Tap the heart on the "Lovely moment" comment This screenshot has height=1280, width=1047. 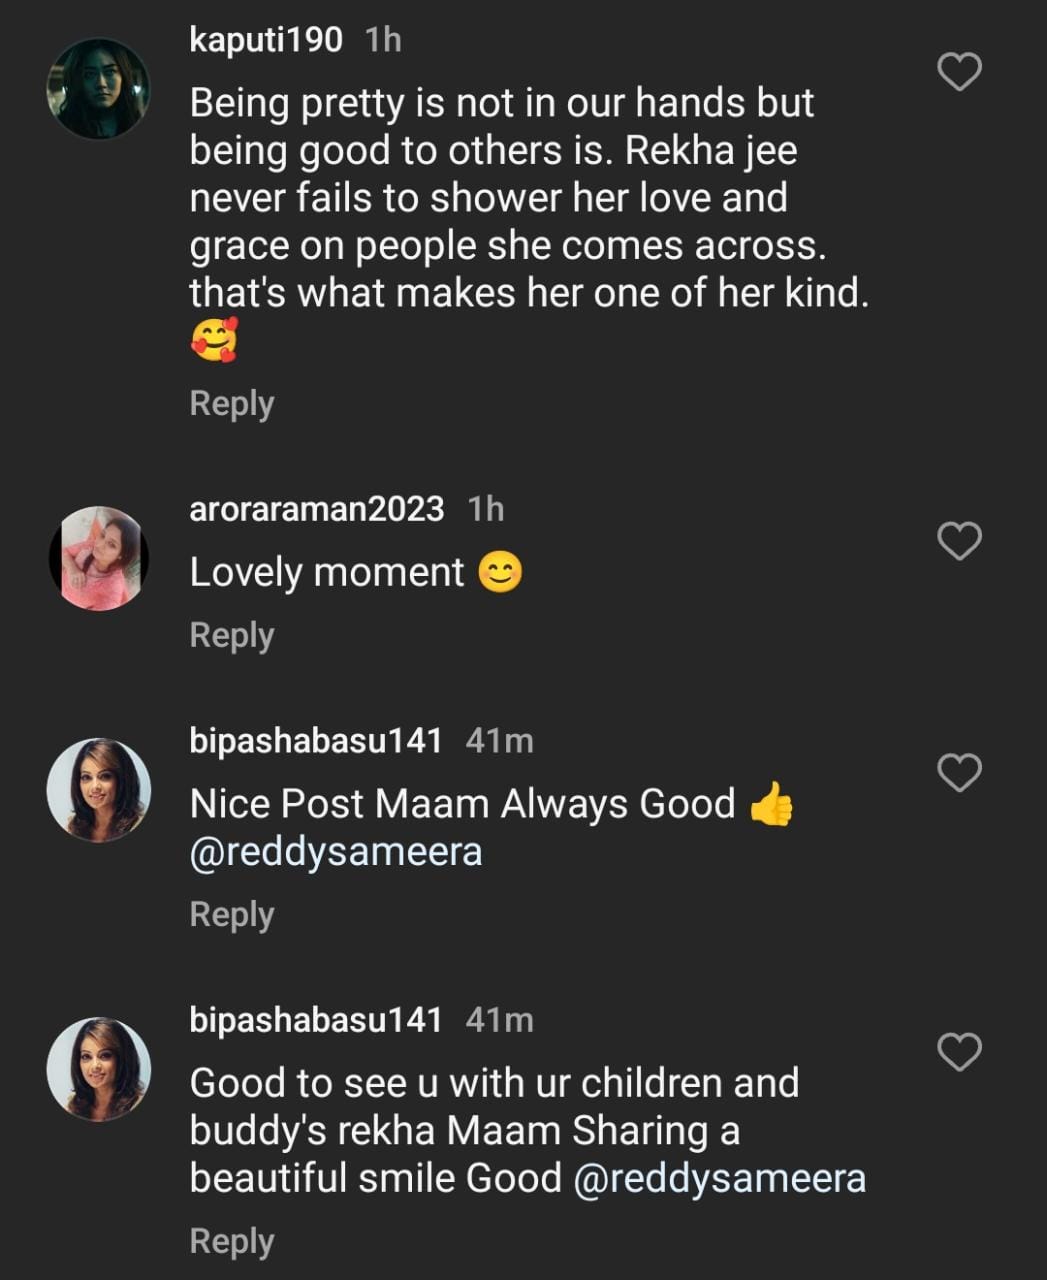click(959, 541)
